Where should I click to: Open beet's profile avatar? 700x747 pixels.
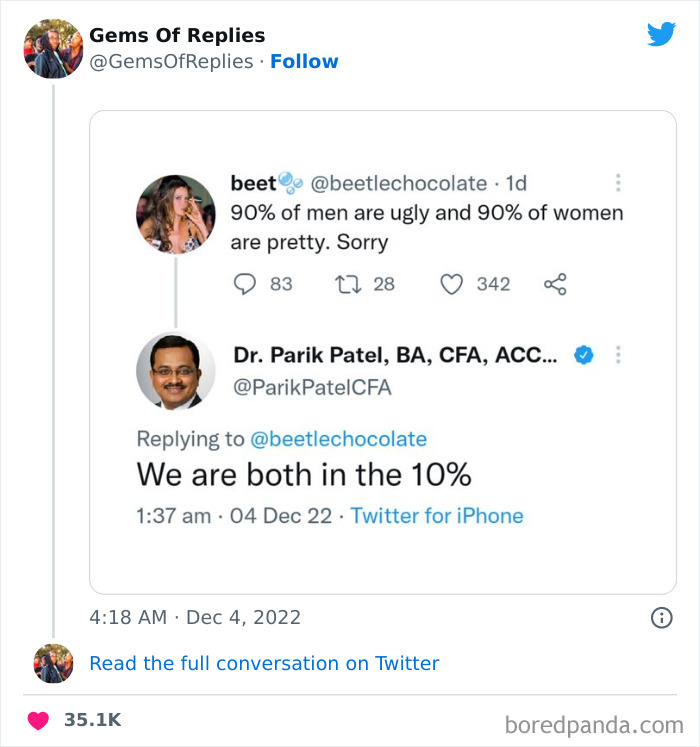click(x=176, y=214)
